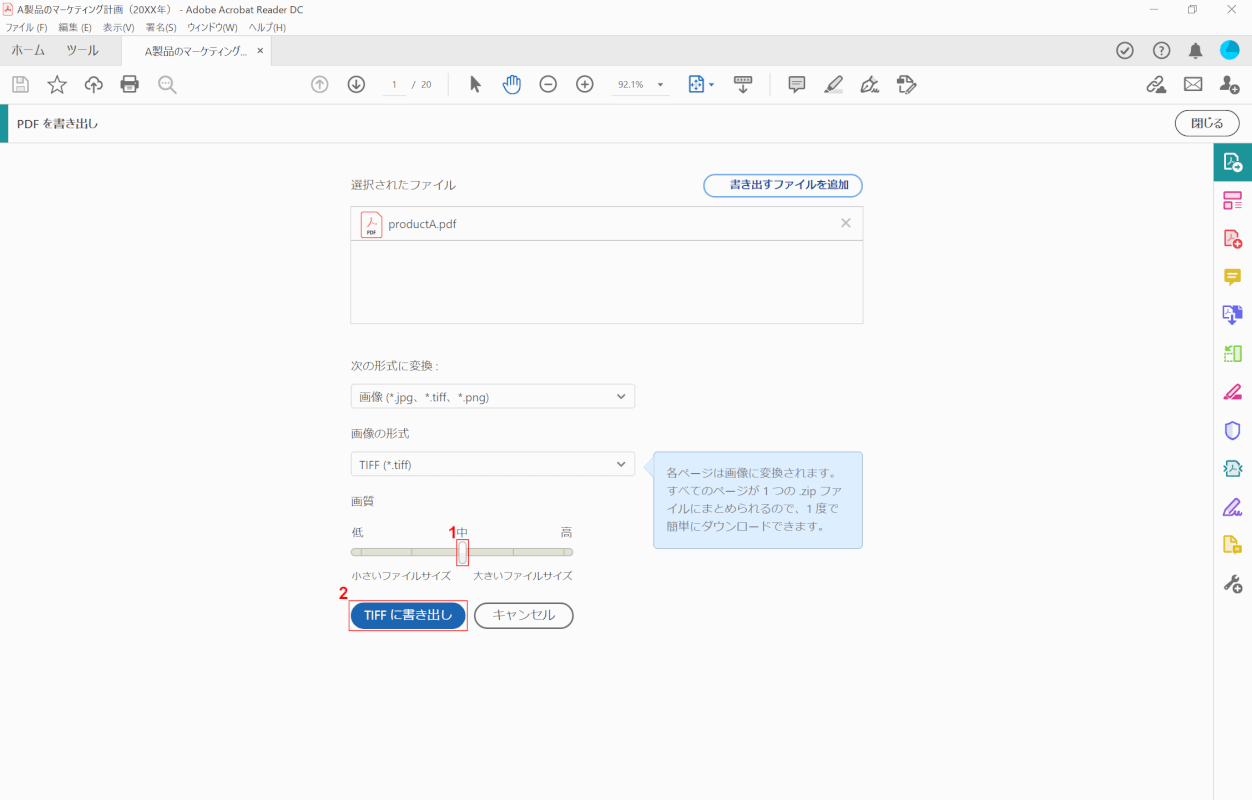Image resolution: width=1252 pixels, height=800 pixels.
Task: Open the 92.1% zoom level dropdown
Action: point(641,85)
